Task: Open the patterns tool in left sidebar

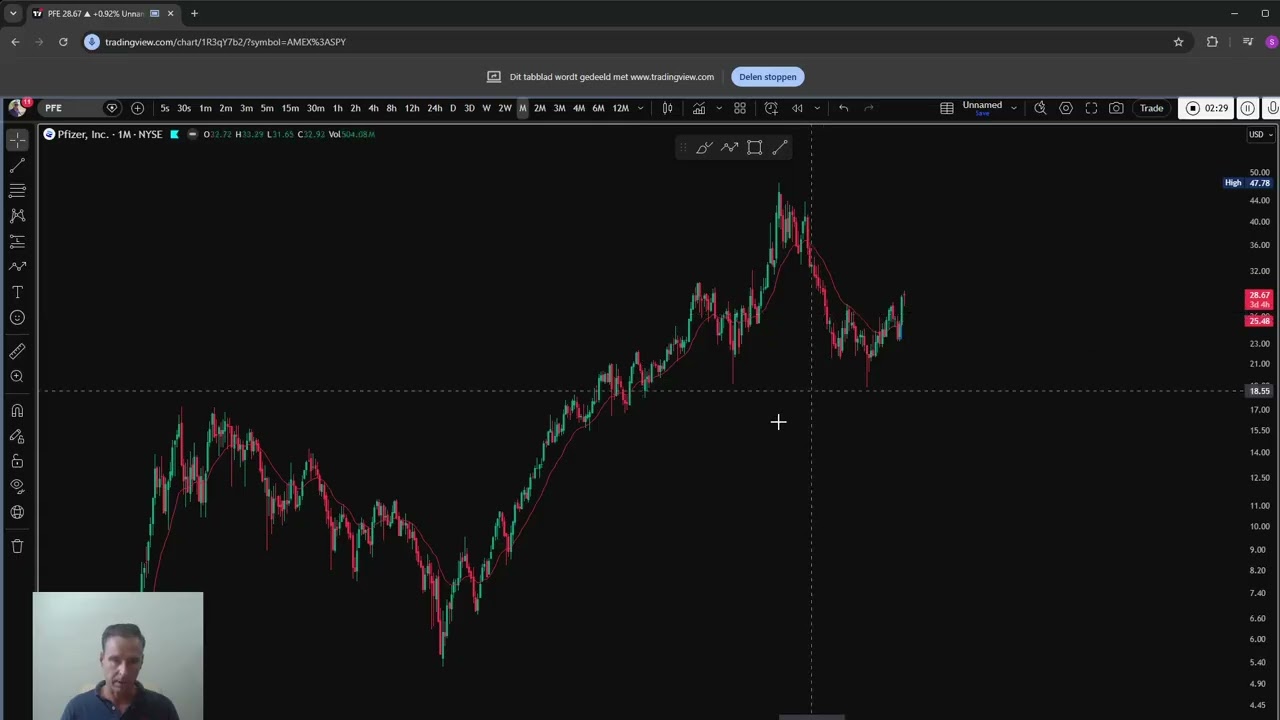Action: pyautogui.click(x=17, y=215)
